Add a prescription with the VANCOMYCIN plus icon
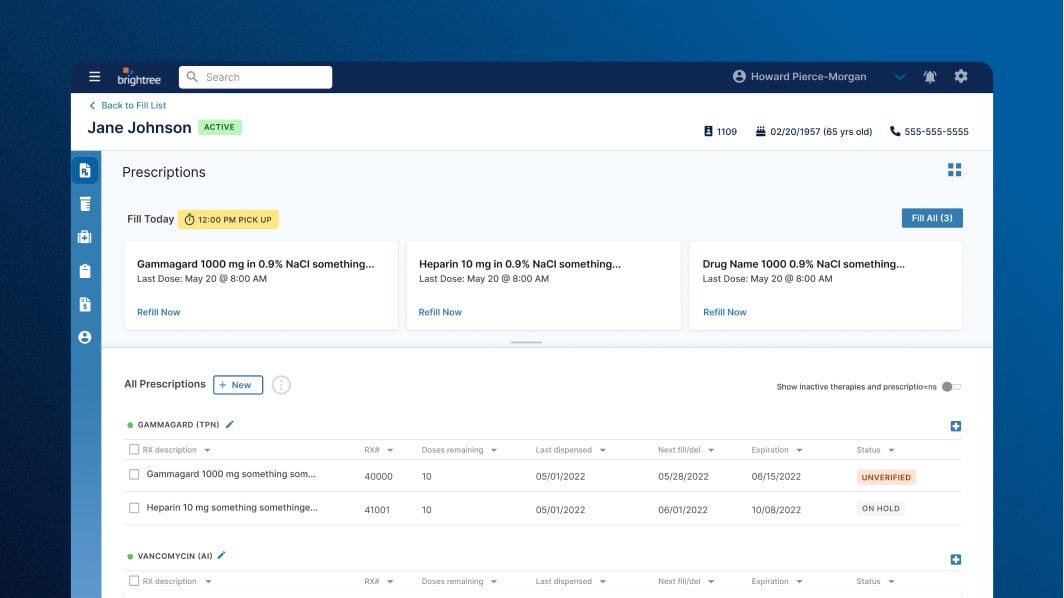This screenshot has width=1064, height=598. click(955, 559)
